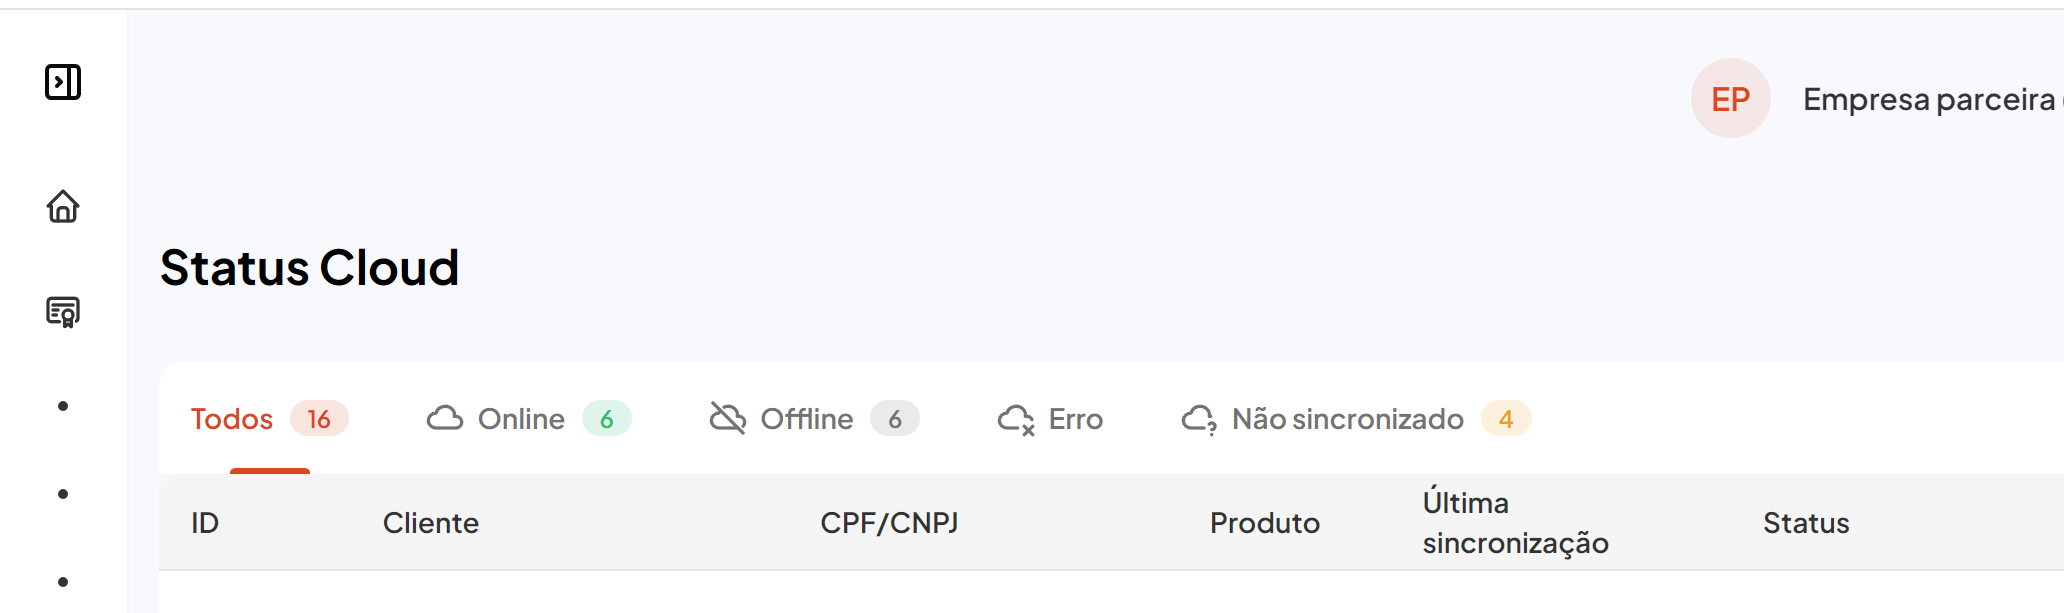Open the certificate icon in sidebar
Image resolution: width=2064 pixels, height=613 pixels.
63,312
